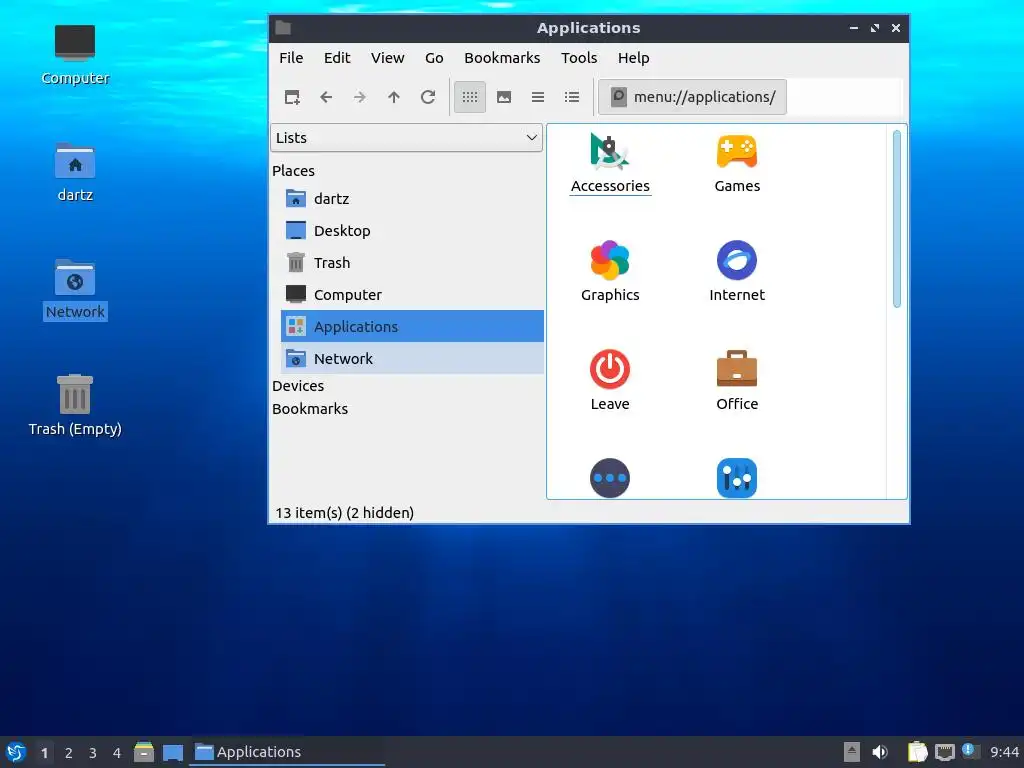Viewport: 1024px width, 768px height.
Task: Open the clipboard manager tray icon
Action: pyautogui.click(x=918, y=752)
